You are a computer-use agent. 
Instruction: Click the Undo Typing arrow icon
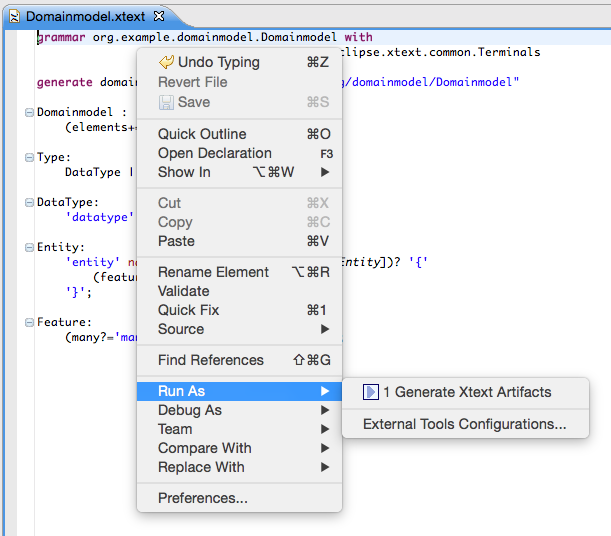166,62
